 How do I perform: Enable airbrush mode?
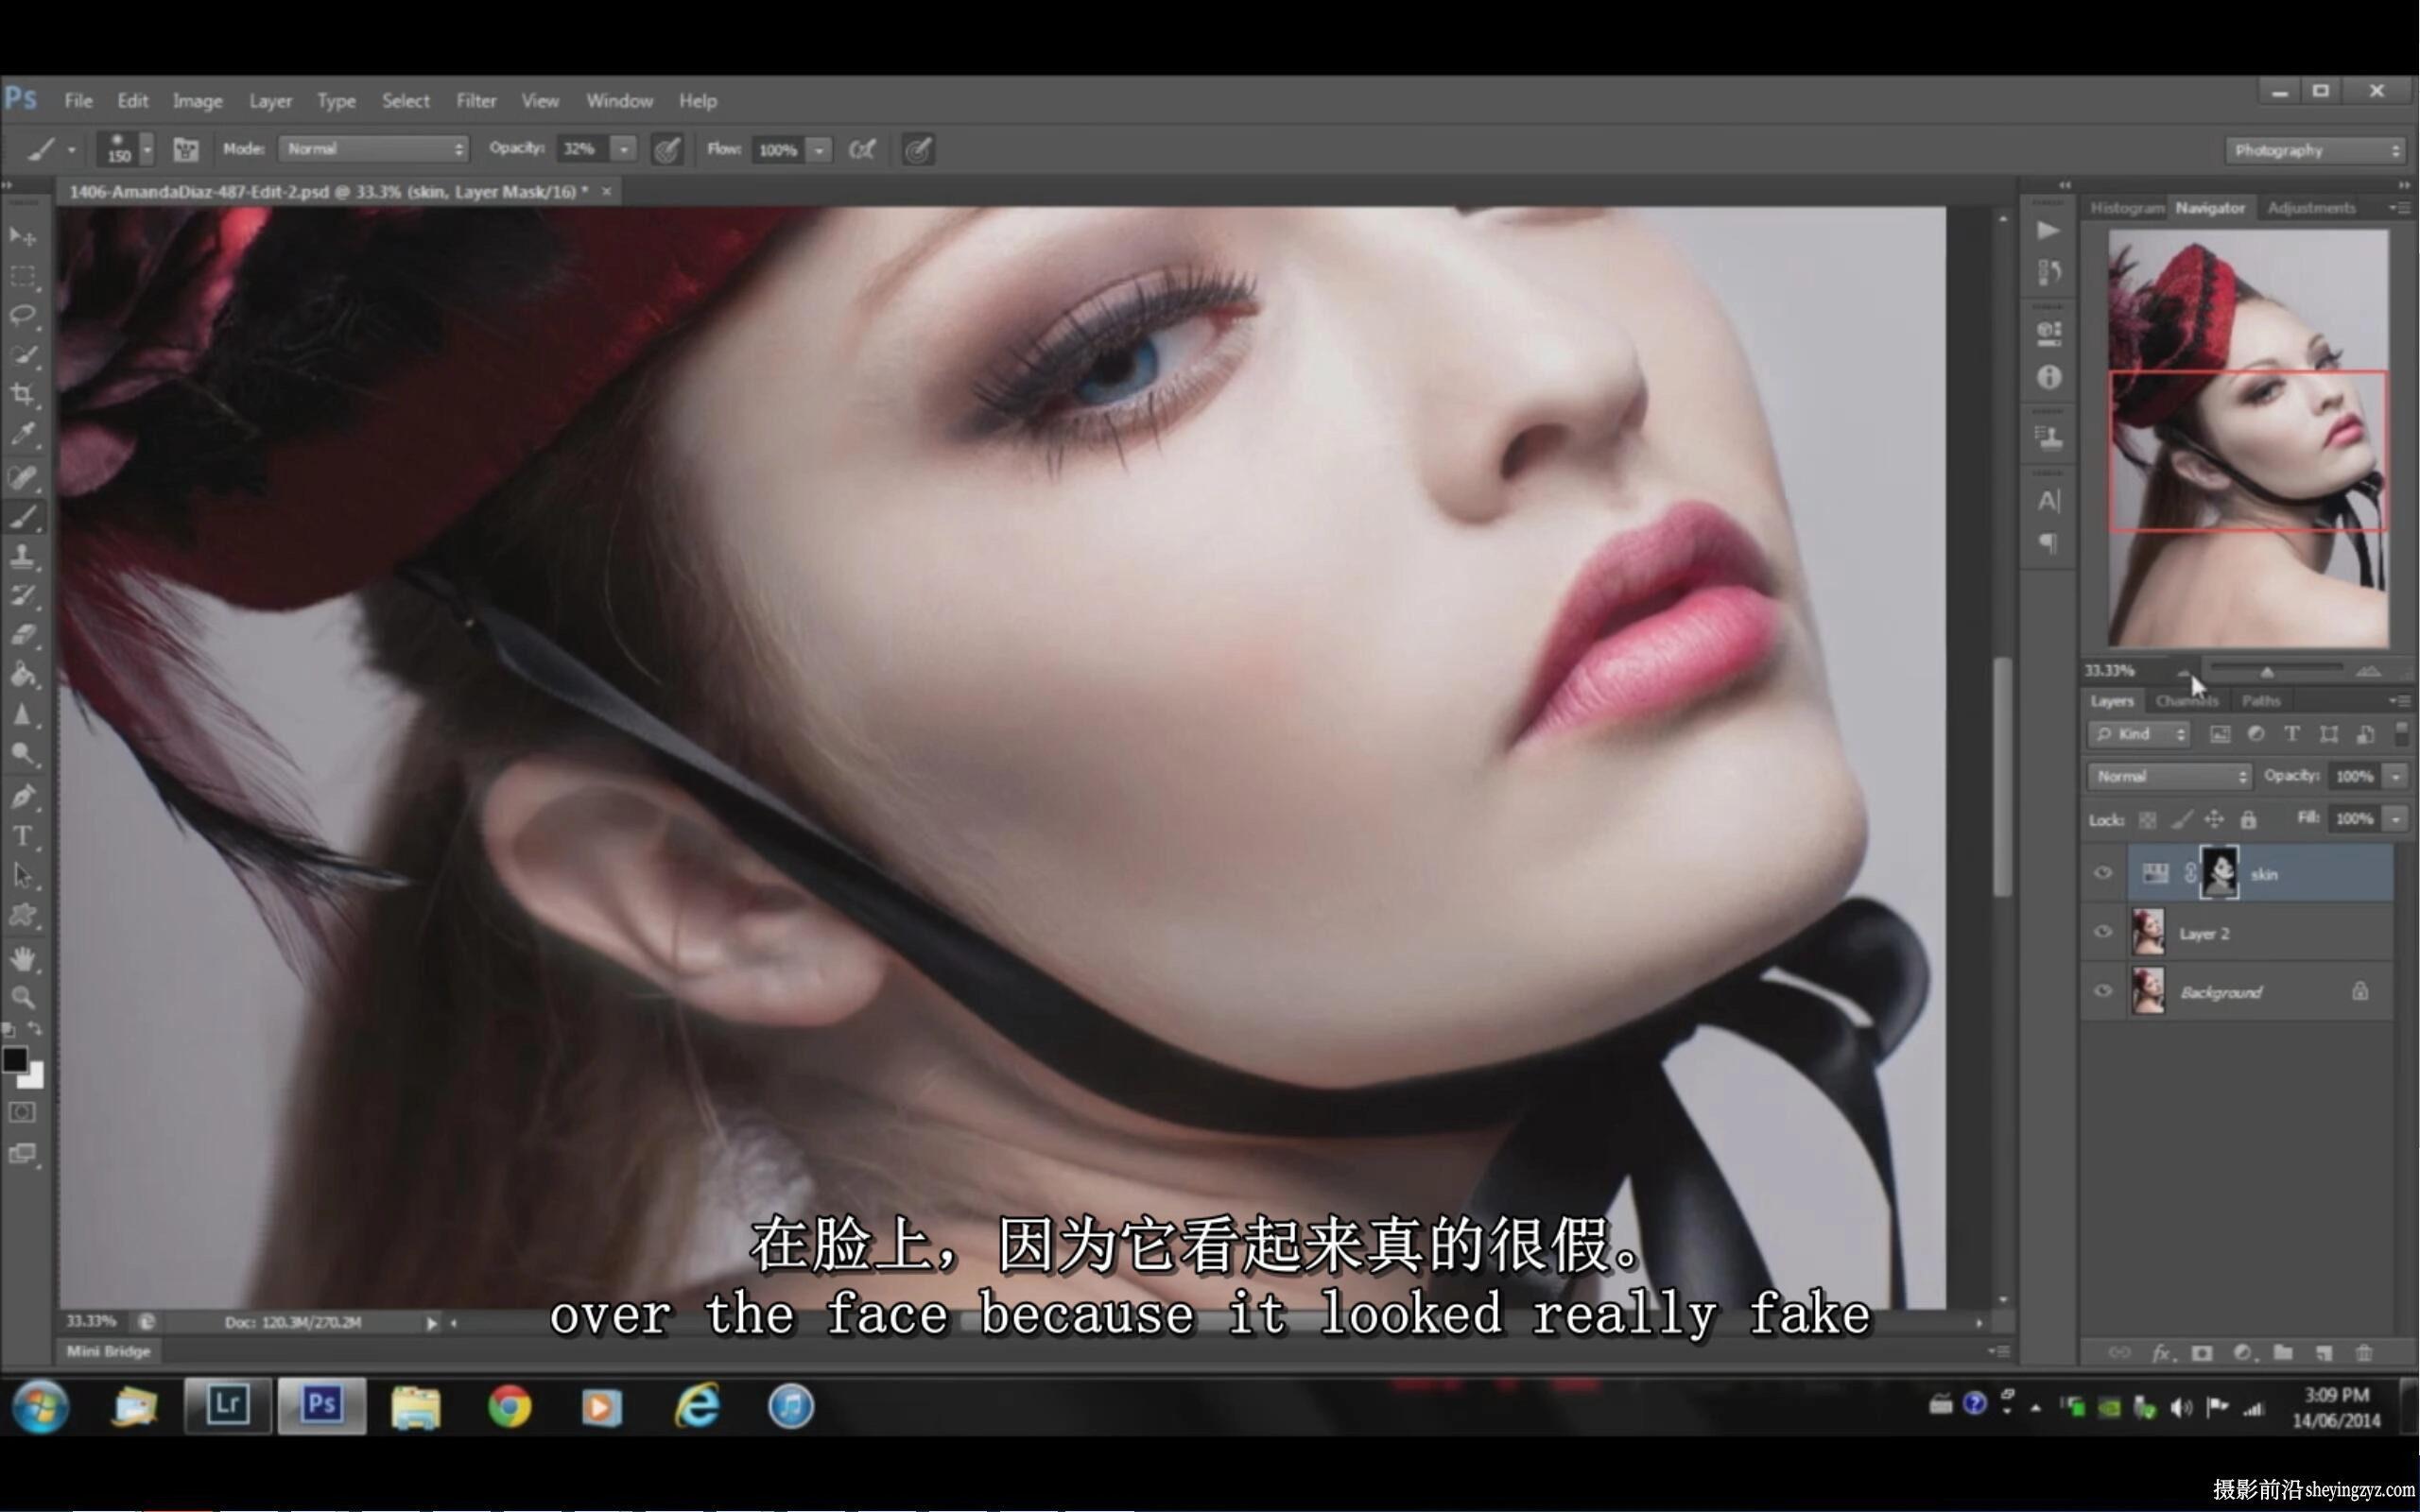point(862,150)
